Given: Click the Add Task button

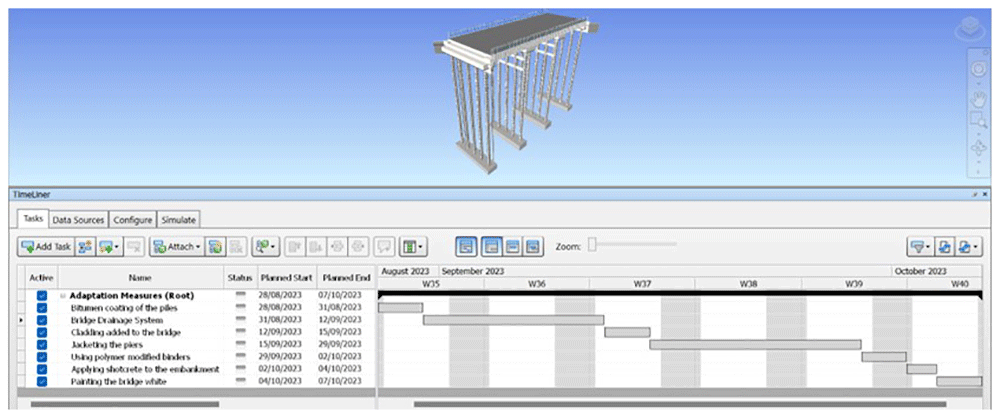Looking at the screenshot, I should coord(47,246).
